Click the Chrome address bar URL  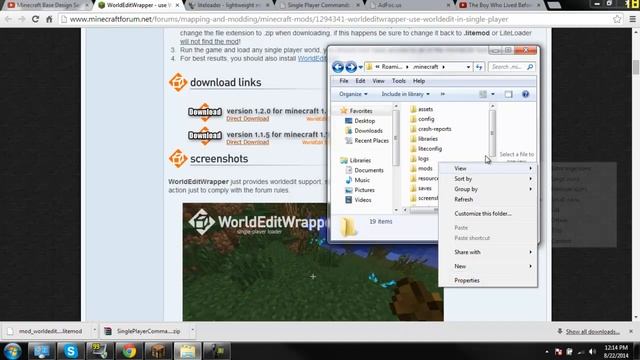click(x=289, y=19)
